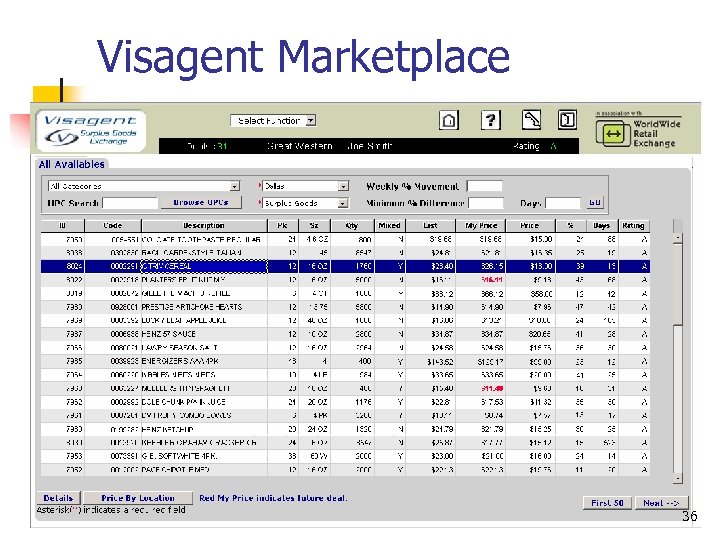Click the wrench tools icon
The width and height of the screenshot is (720, 540).
point(531,120)
